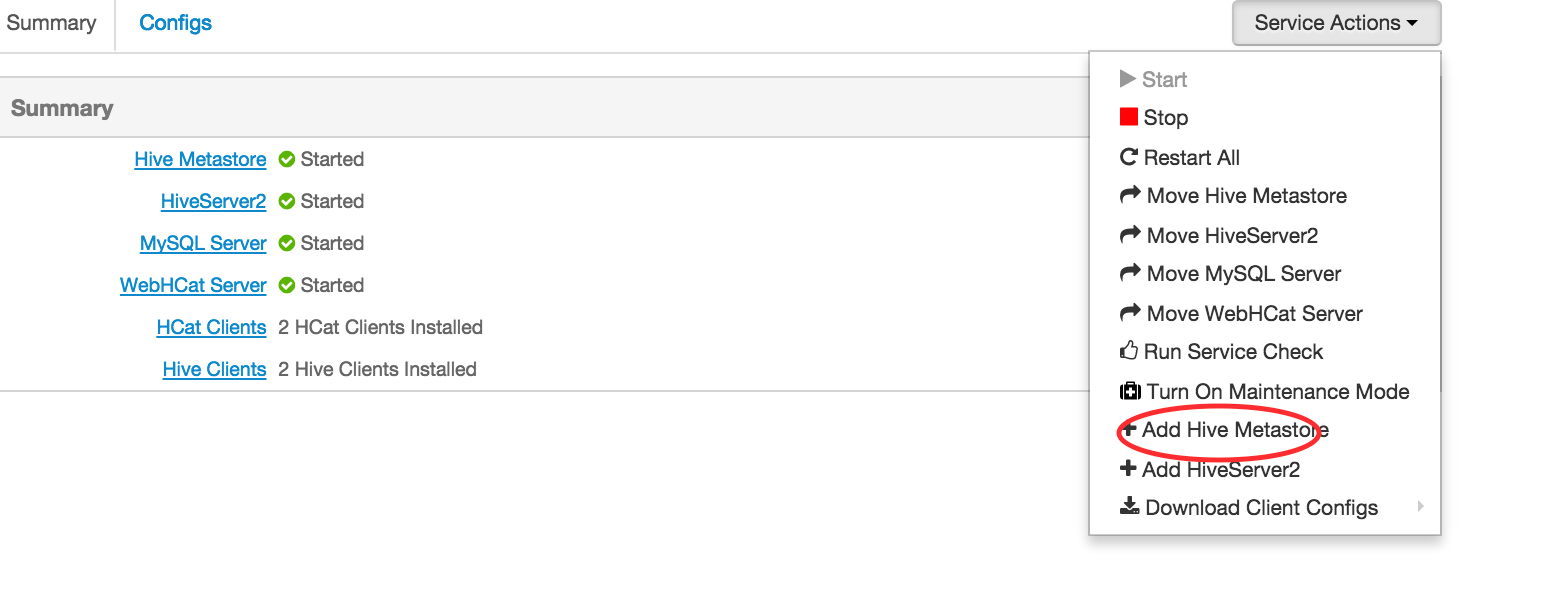Open the HiveServer2 component link

click(213, 201)
